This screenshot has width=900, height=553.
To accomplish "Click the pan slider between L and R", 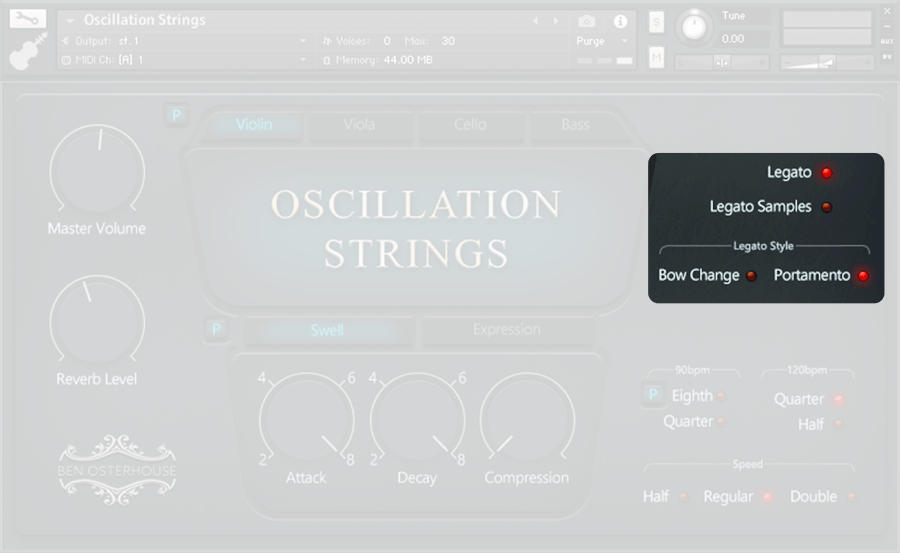I will coord(721,62).
